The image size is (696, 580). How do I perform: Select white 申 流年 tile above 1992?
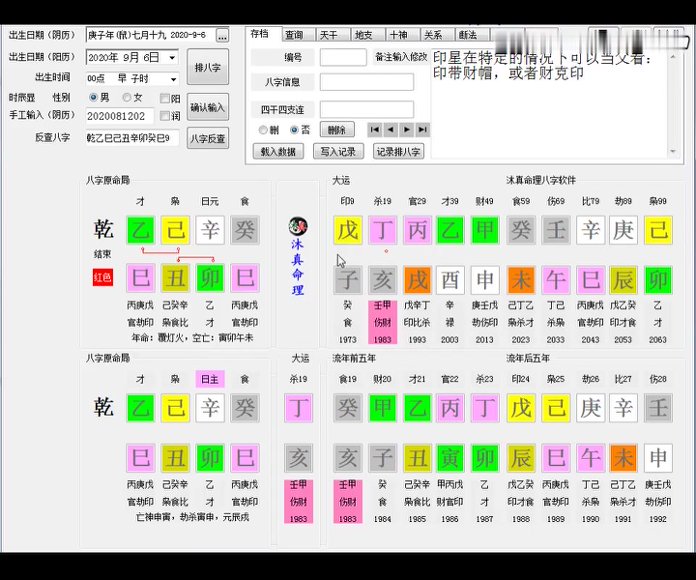point(658,458)
